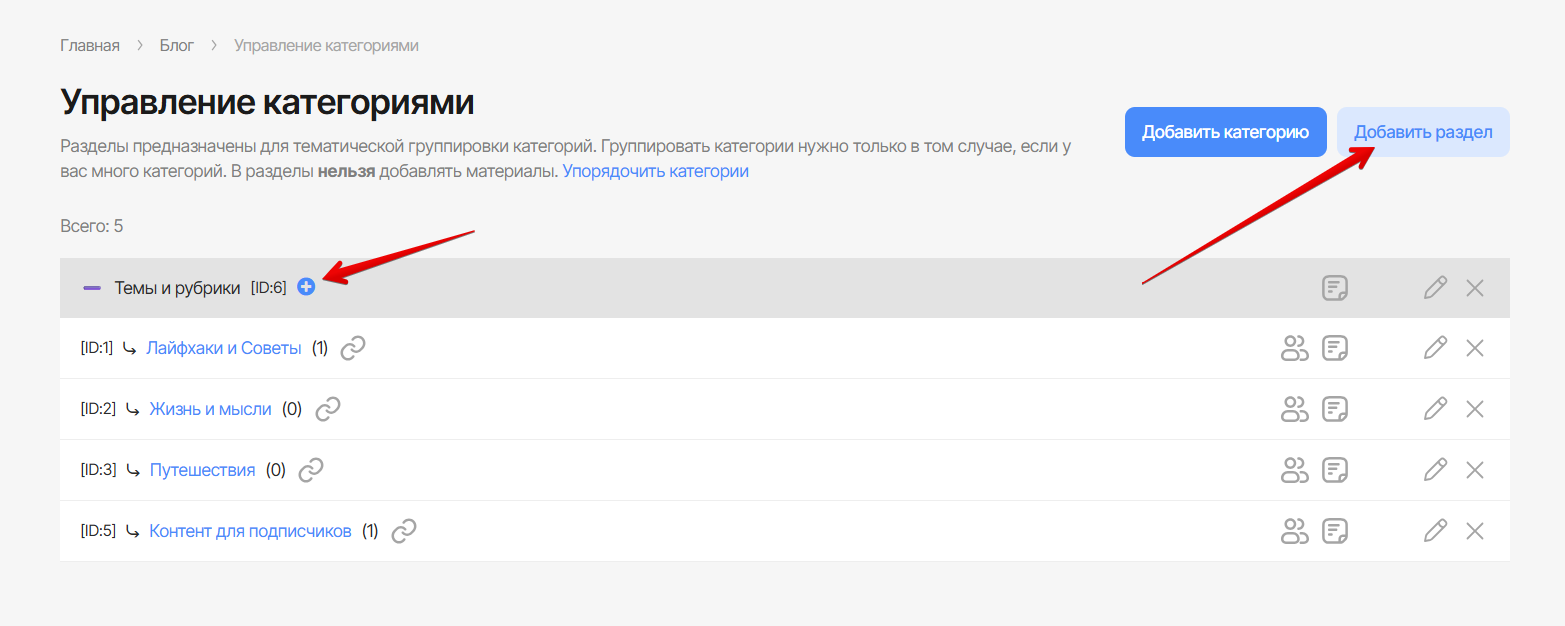Collapse the Темы и рубрики section with the minus icon
Image resolution: width=1565 pixels, height=626 pixels.
[92, 288]
